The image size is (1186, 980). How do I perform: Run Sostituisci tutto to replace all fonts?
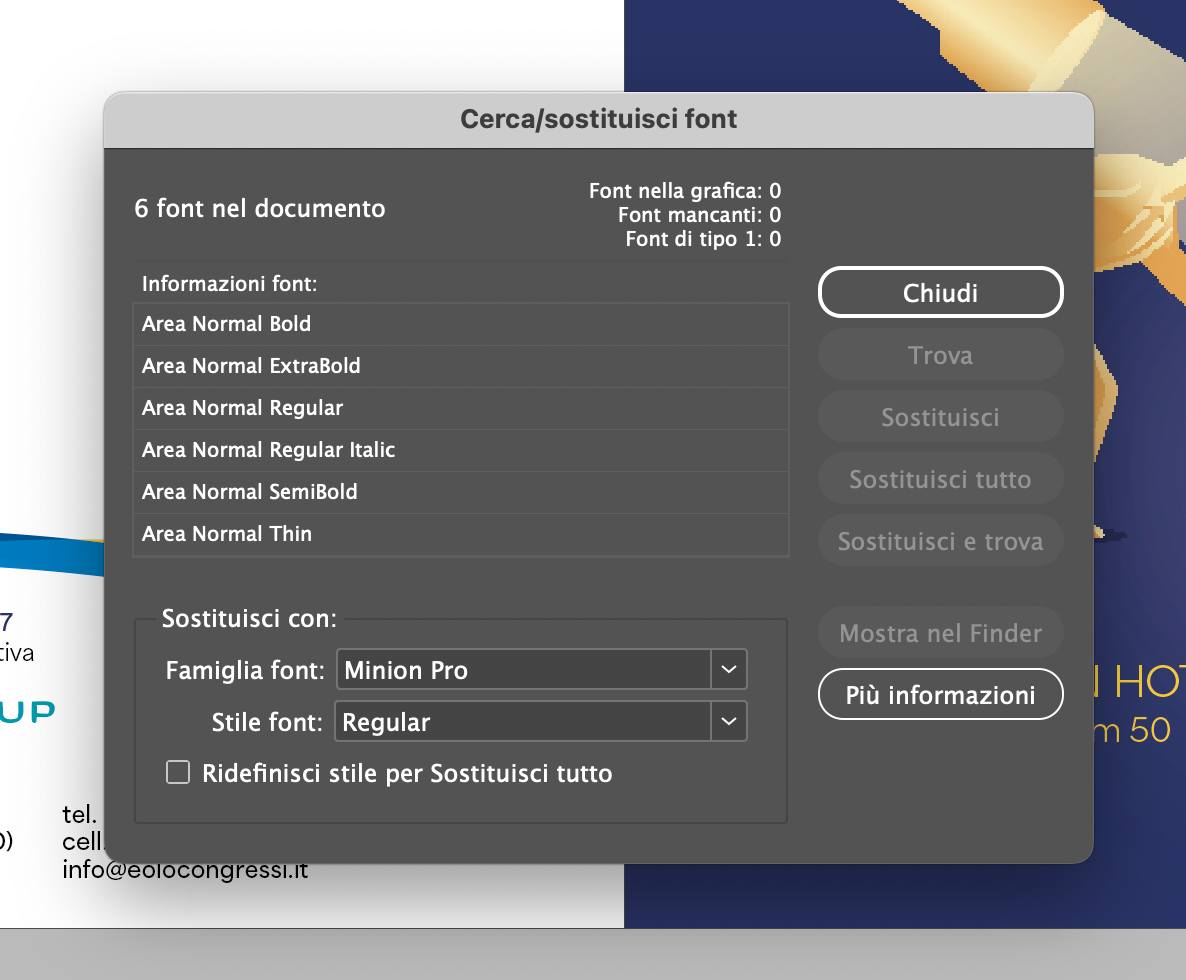pos(940,479)
